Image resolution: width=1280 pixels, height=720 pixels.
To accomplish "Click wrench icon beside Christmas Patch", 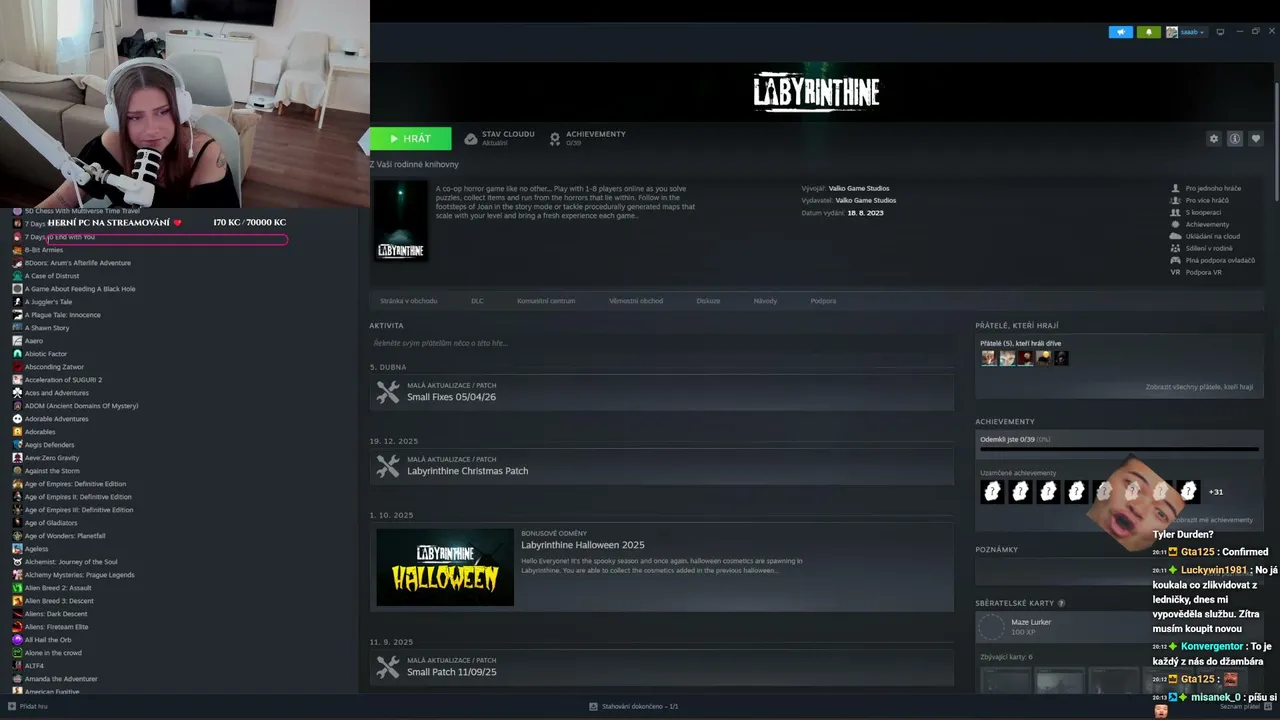I will [388, 467].
